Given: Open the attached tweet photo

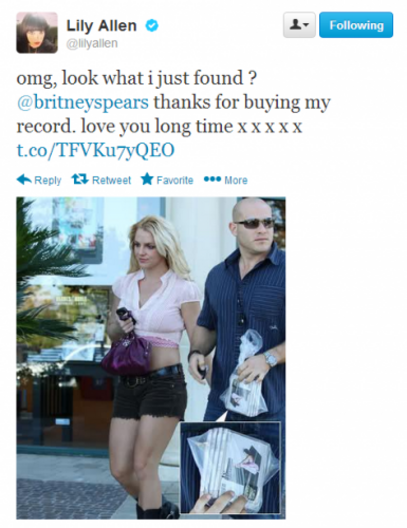Looking at the screenshot, I should click(151, 358).
